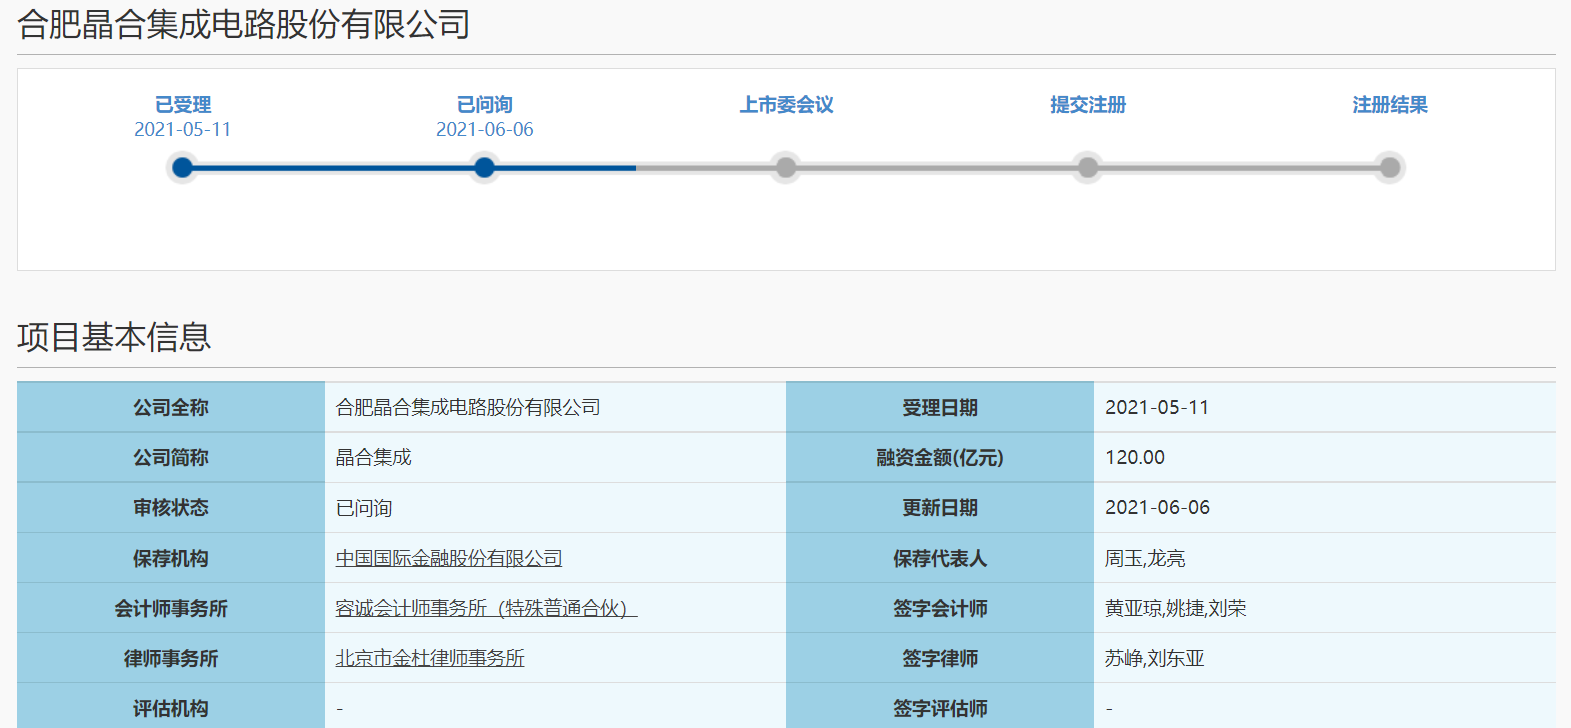Click the 2021-06-06 date under 已问询
The width and height of the screenshot is (1571, 728).
(x=484, y=129)
